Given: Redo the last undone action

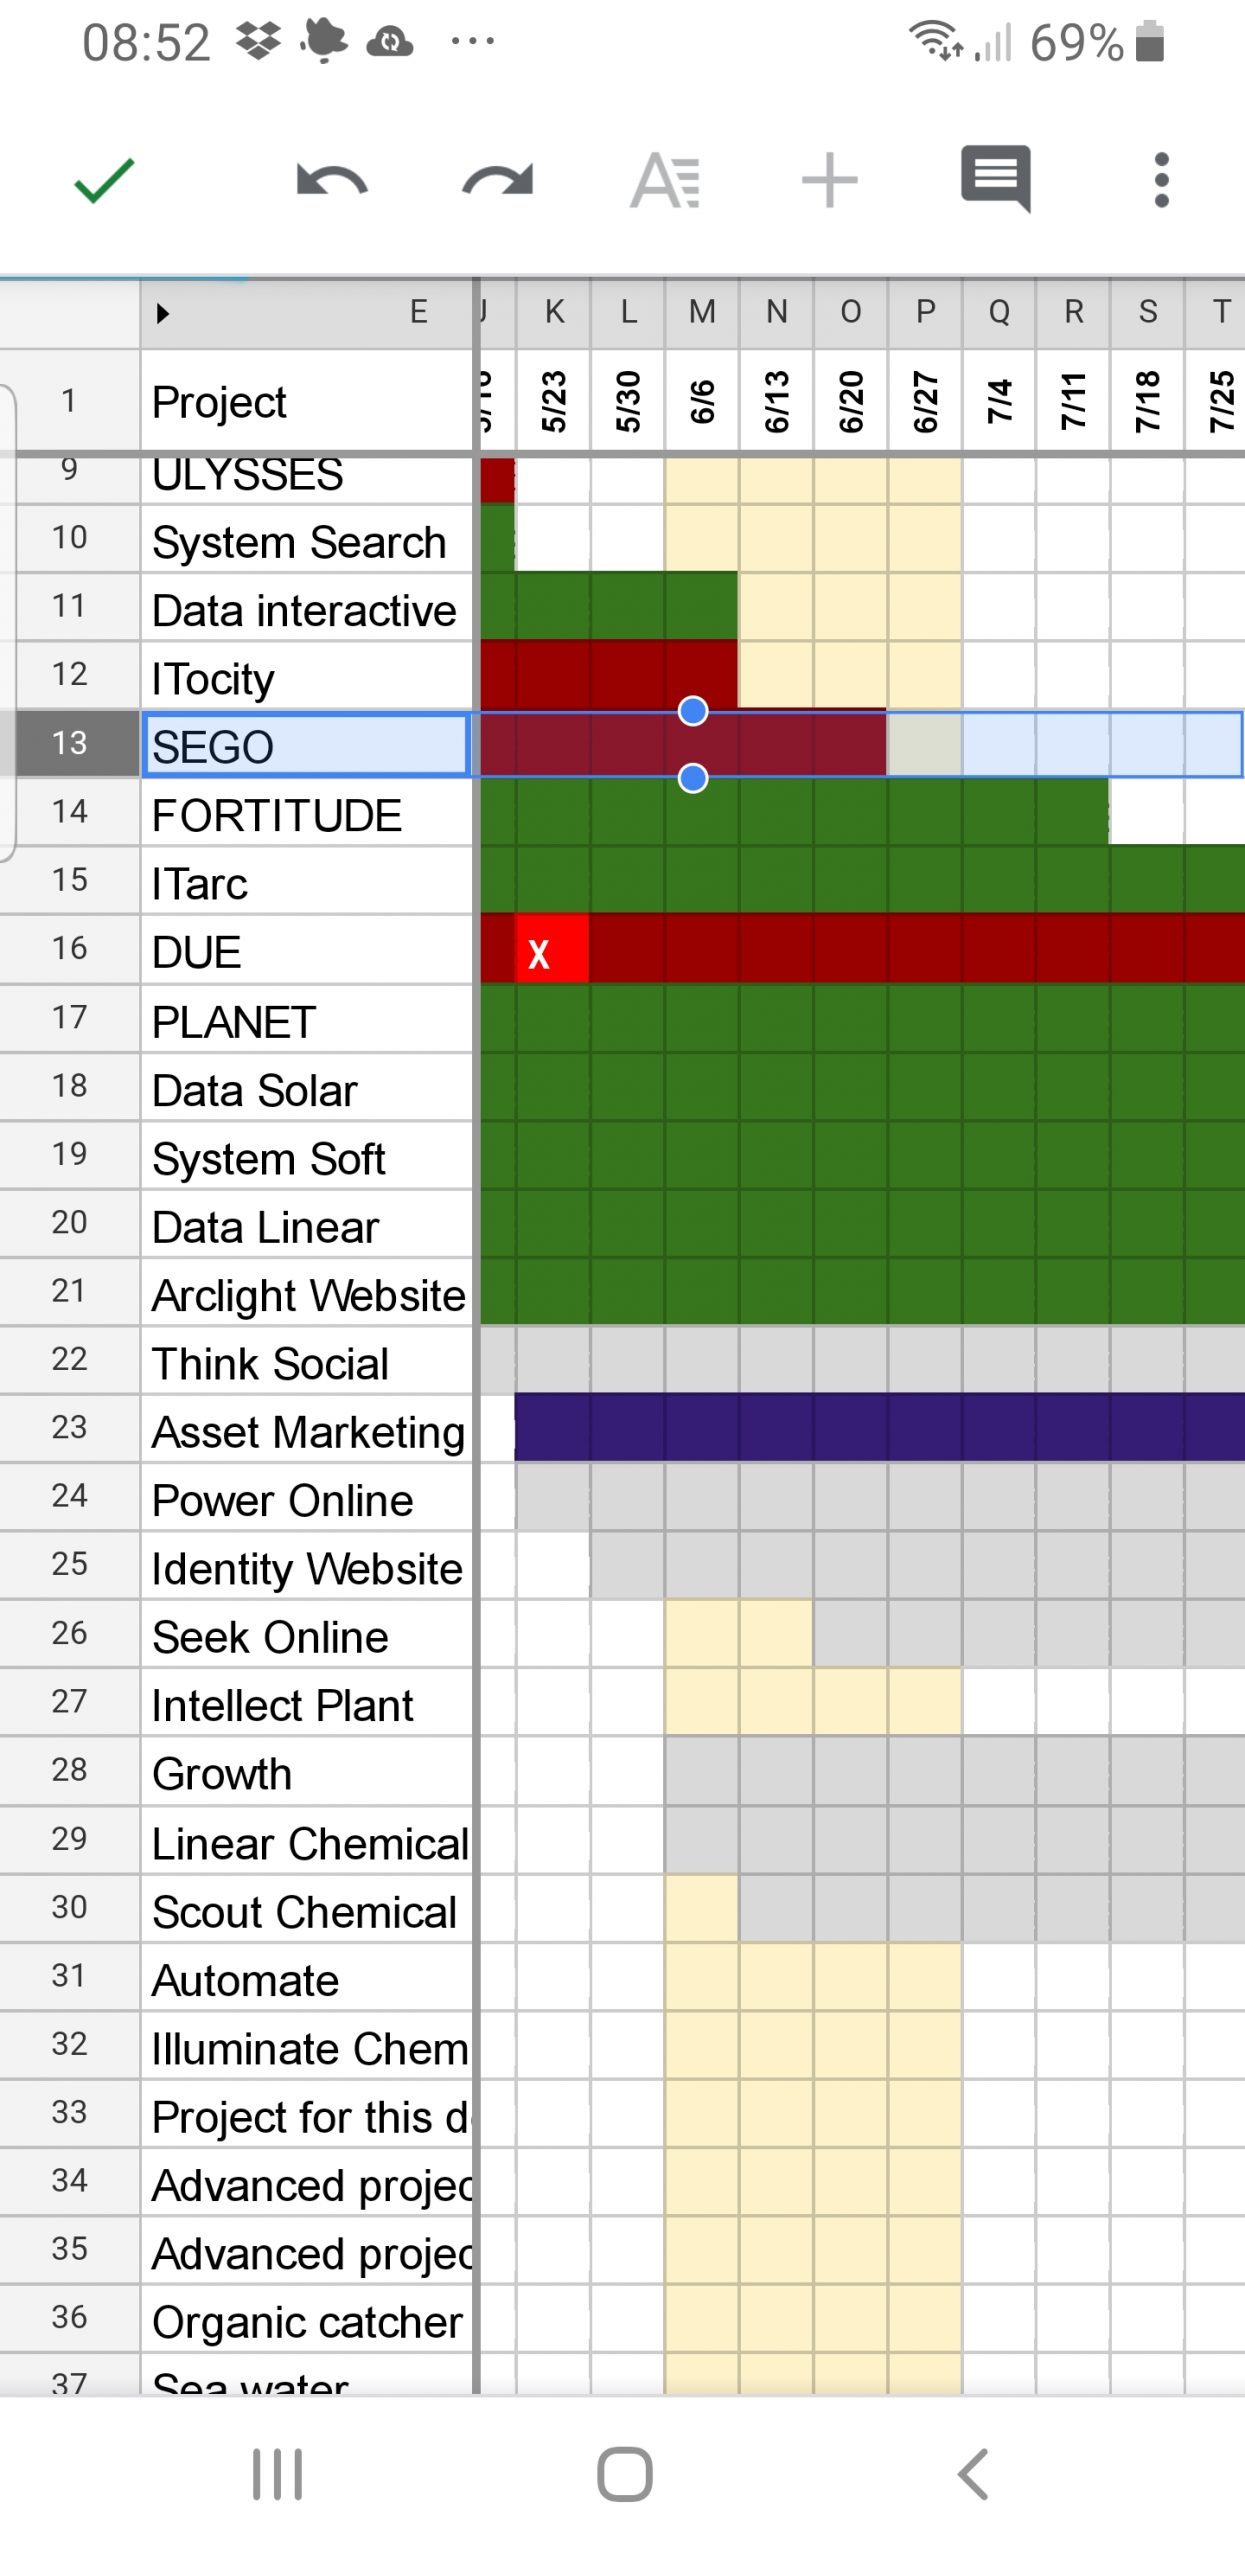Looking at the screenshot, I should (x=497, y=181).
